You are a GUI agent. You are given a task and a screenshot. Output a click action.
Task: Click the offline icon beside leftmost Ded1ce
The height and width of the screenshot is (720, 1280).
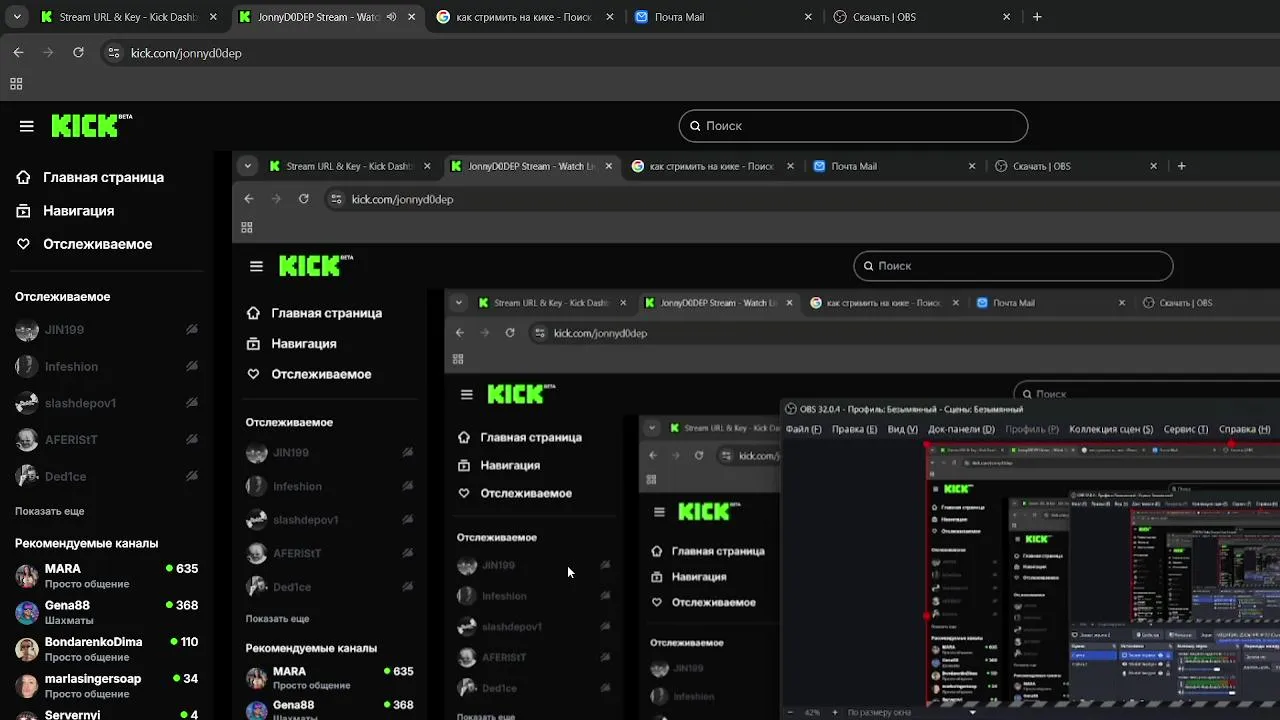[192, 477]
